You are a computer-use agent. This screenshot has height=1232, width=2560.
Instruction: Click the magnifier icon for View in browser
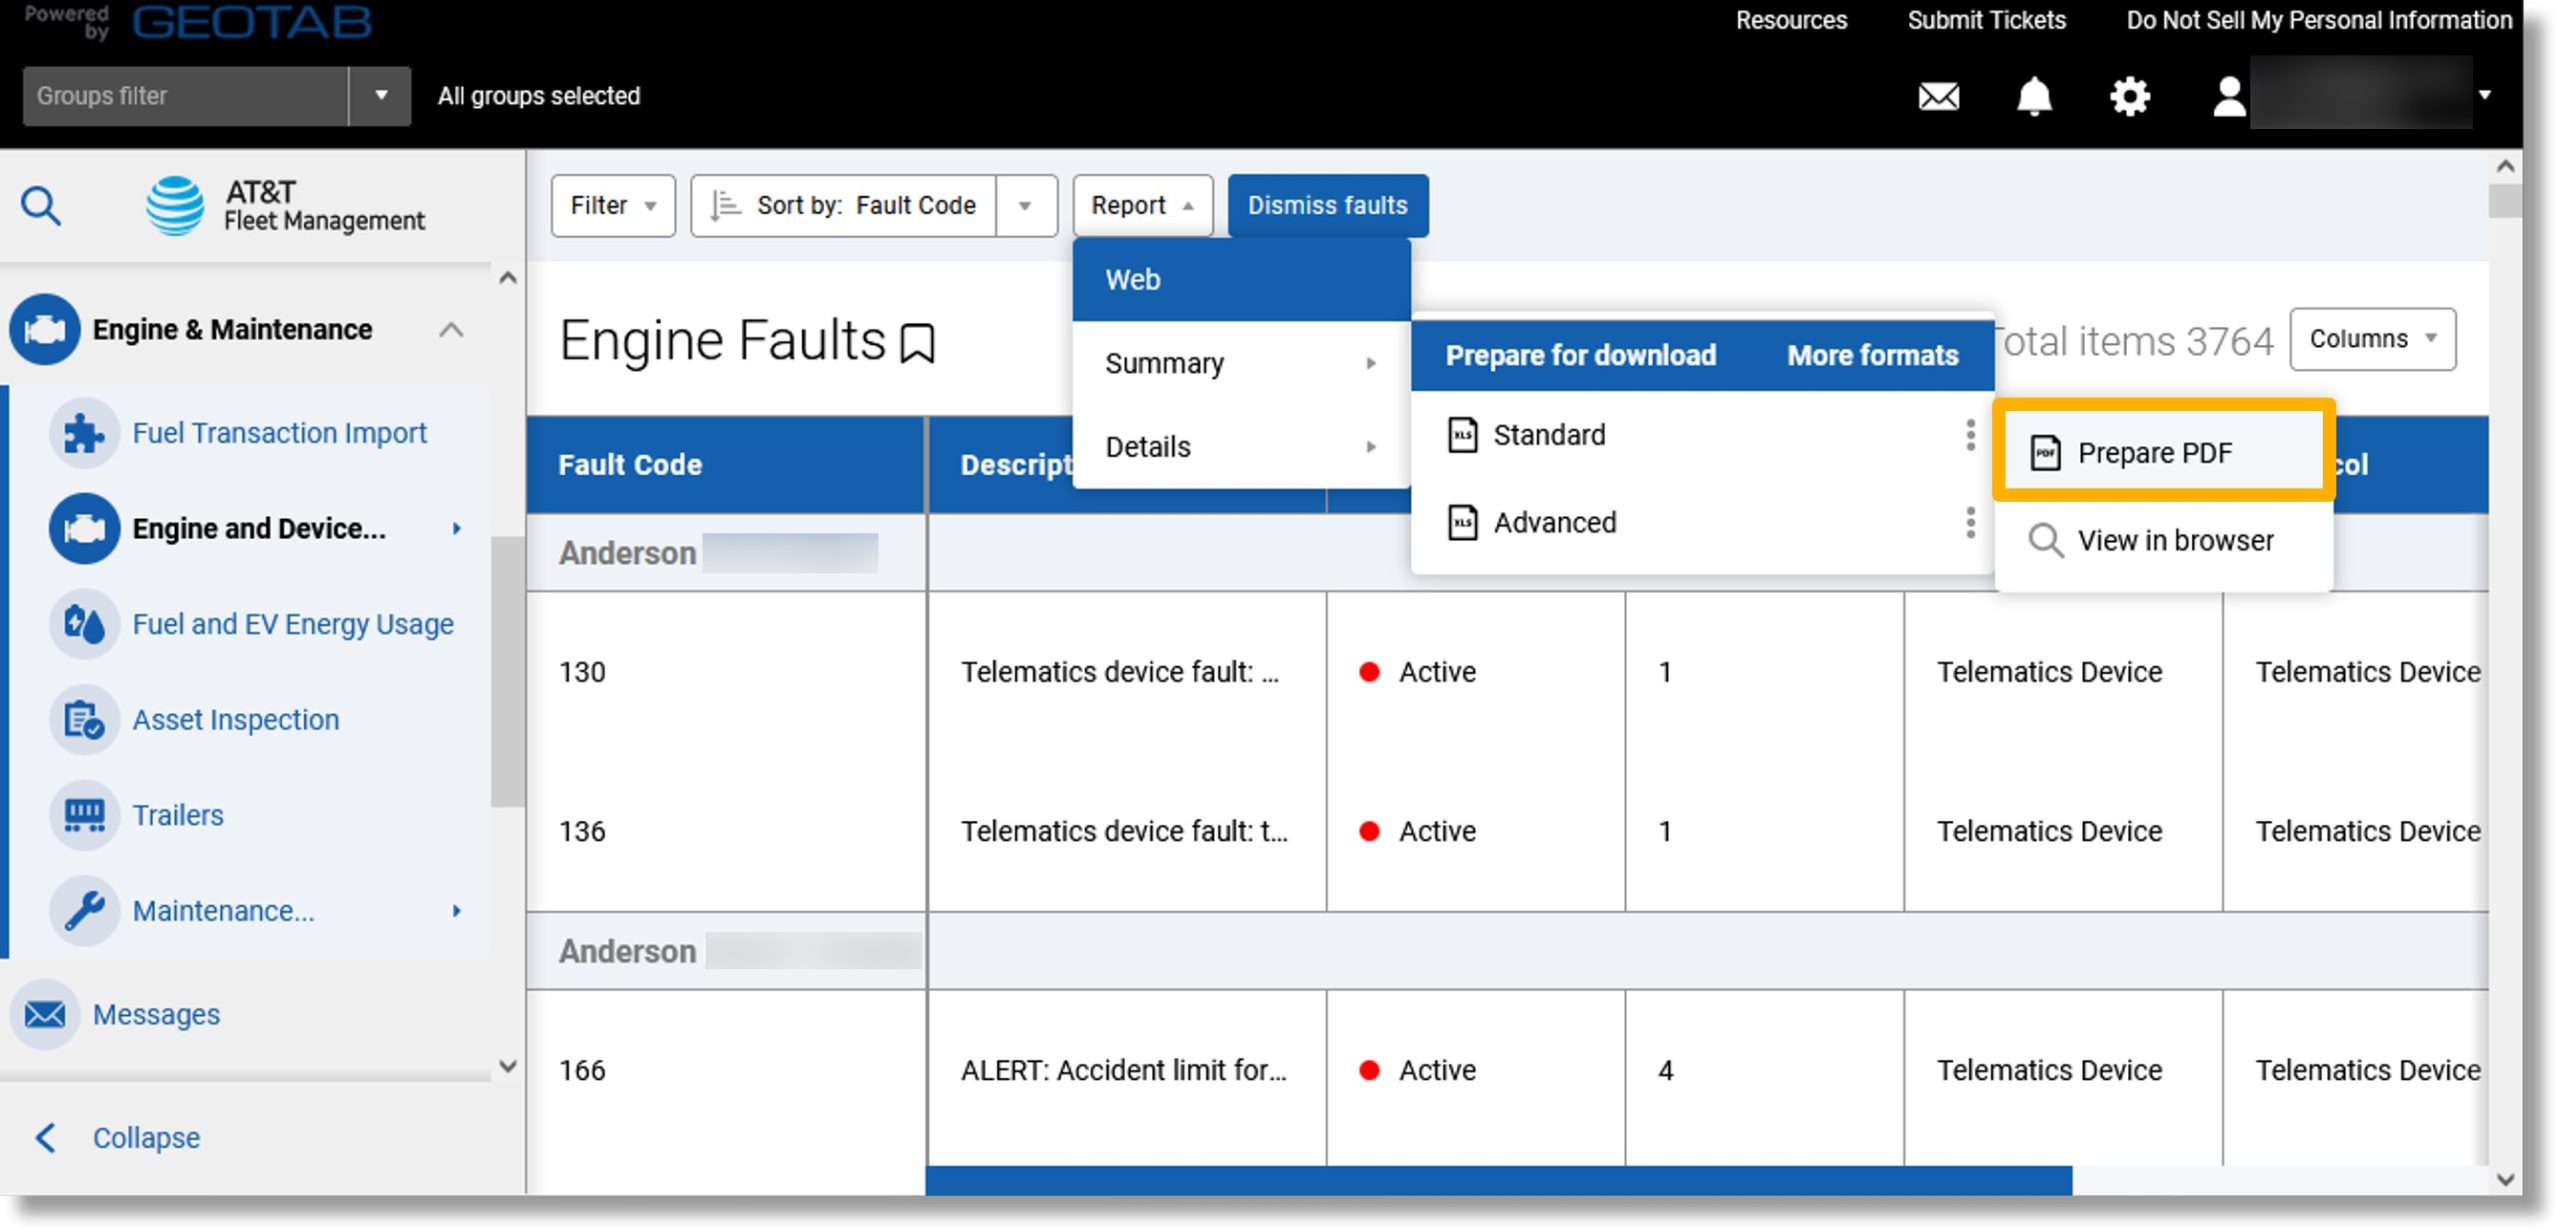pos(2045,540)
